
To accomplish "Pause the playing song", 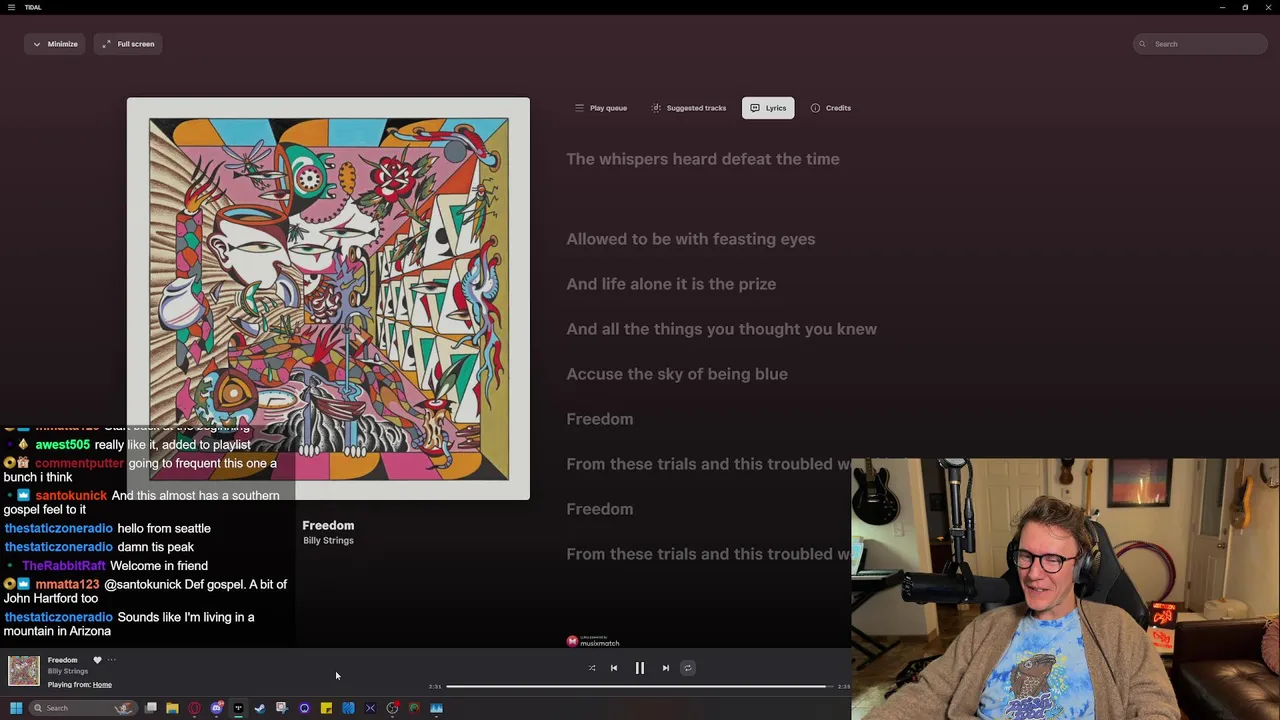I will (x=640, y=668).
